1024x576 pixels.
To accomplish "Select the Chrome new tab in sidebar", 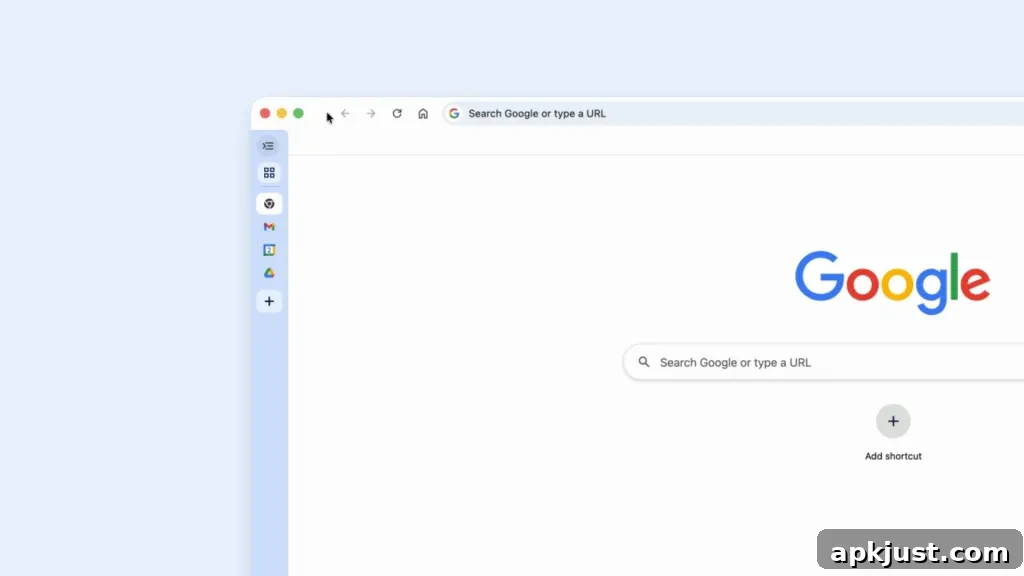I will click(269, 204).
